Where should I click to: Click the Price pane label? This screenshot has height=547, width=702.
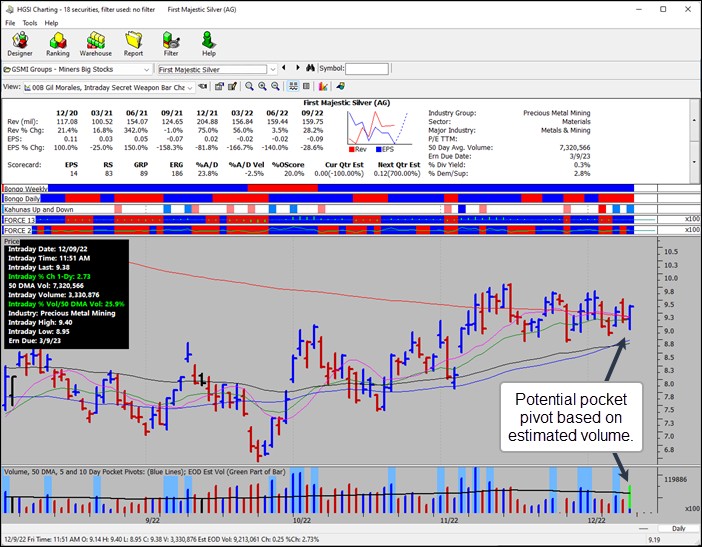pos(12,241)
